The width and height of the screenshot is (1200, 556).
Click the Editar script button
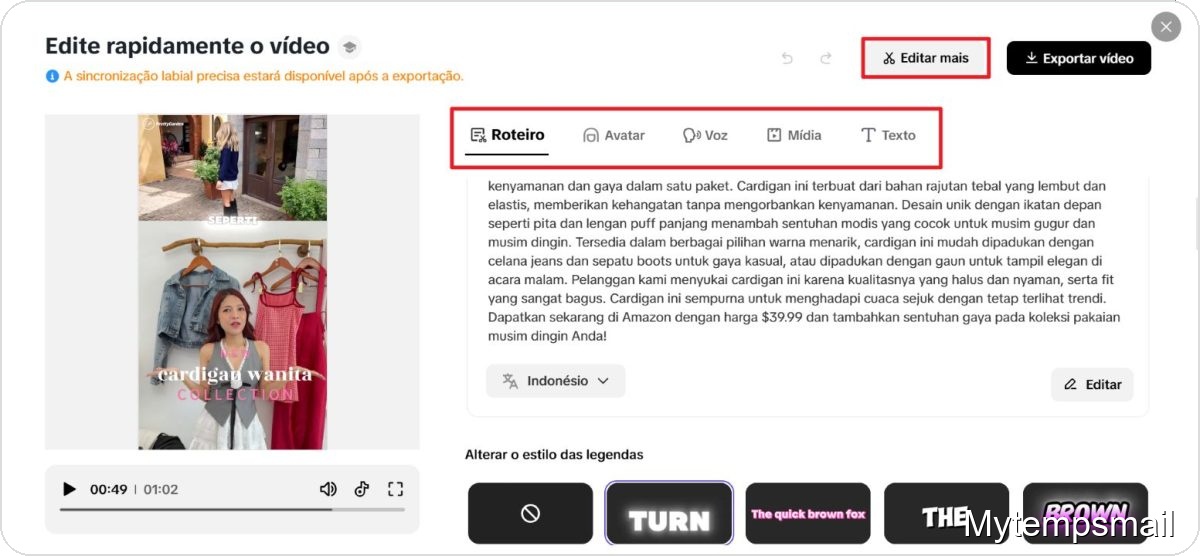1092,384
